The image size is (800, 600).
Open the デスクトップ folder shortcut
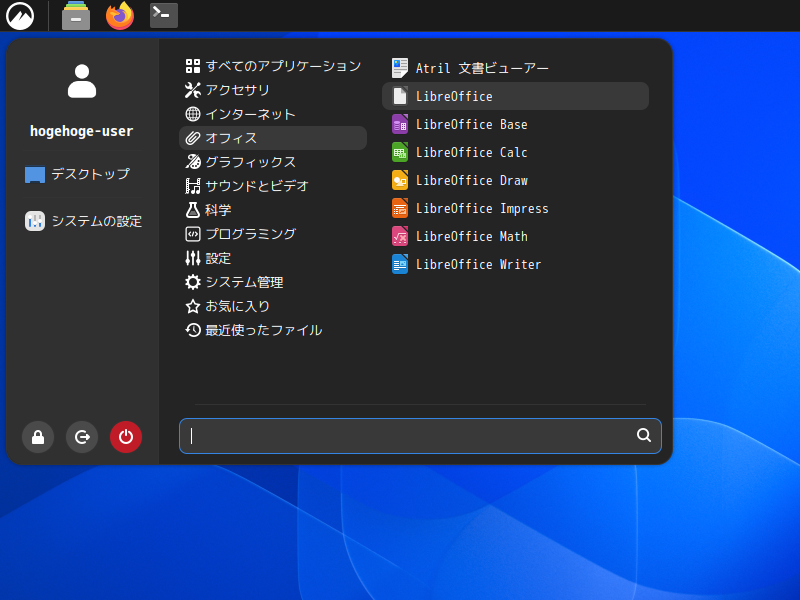click(x=78, y=174)
